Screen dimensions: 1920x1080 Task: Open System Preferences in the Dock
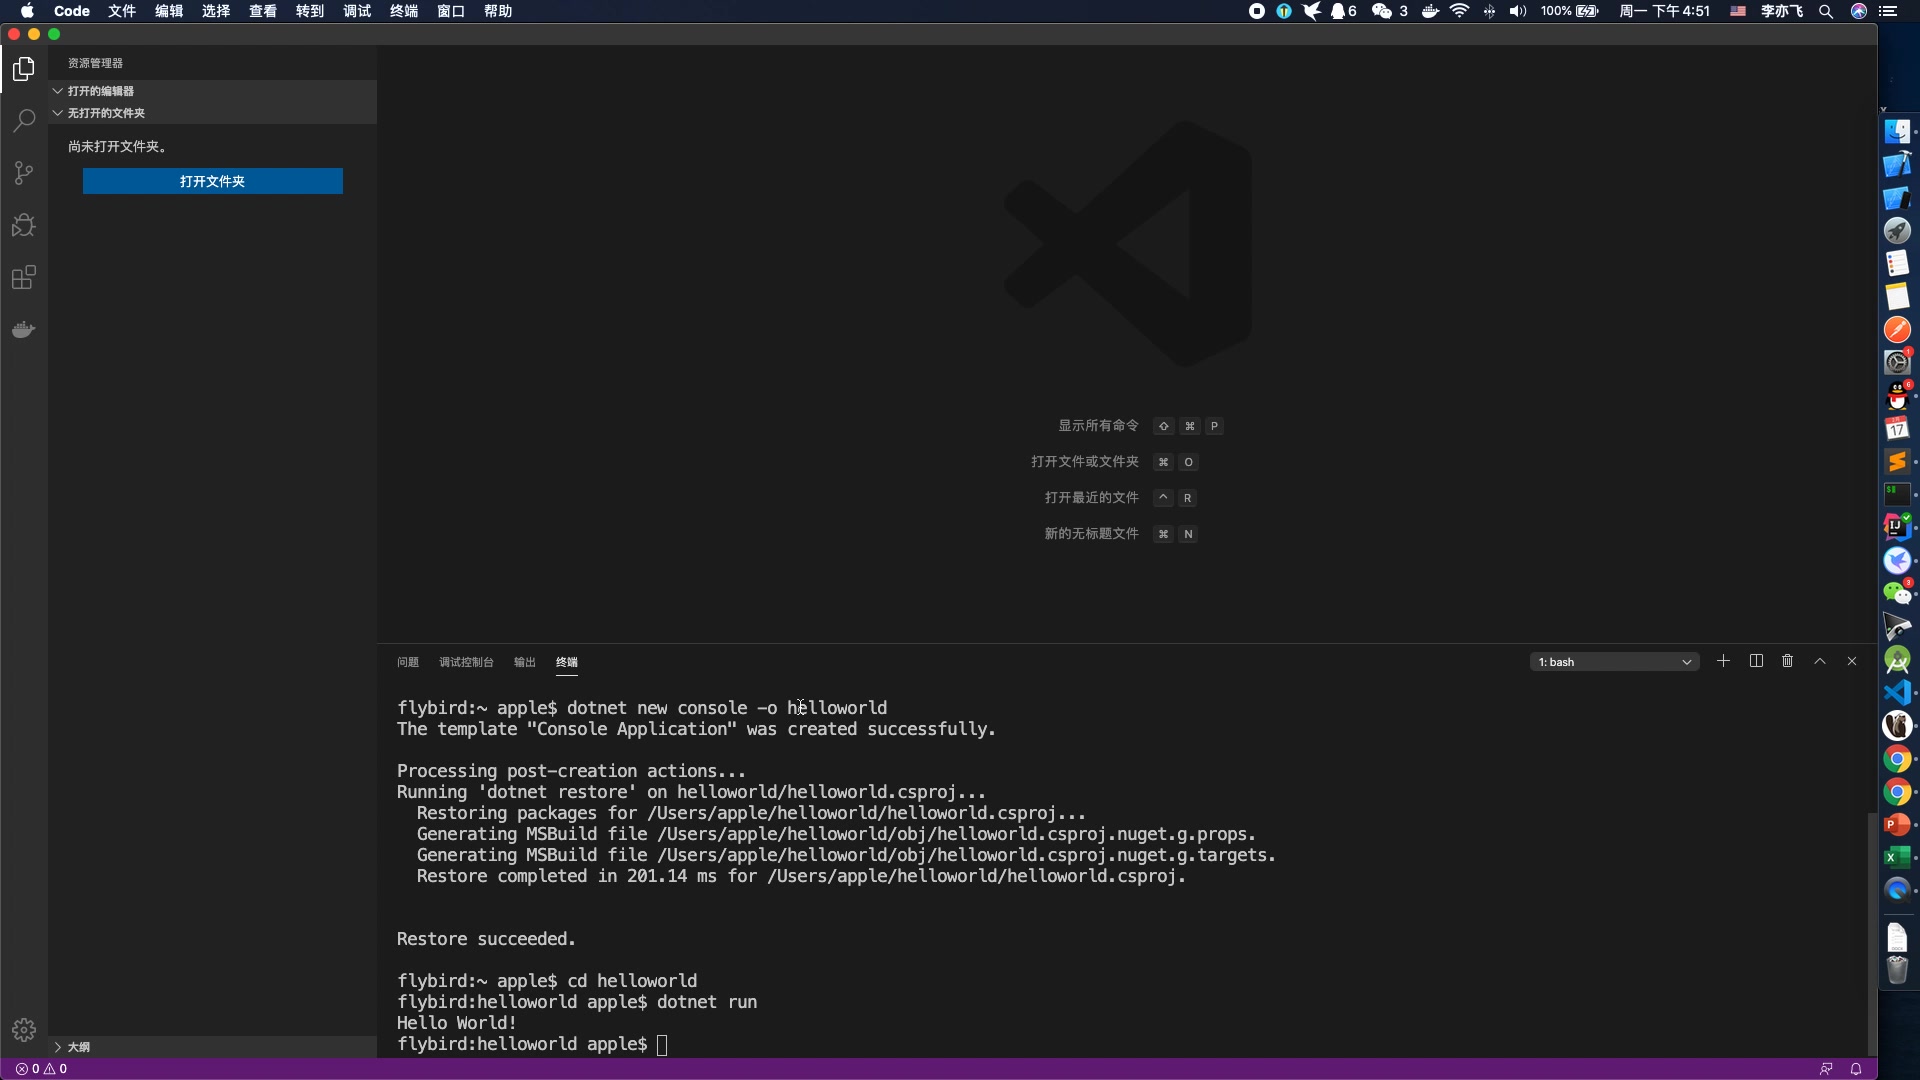[x=1897, y=362]
